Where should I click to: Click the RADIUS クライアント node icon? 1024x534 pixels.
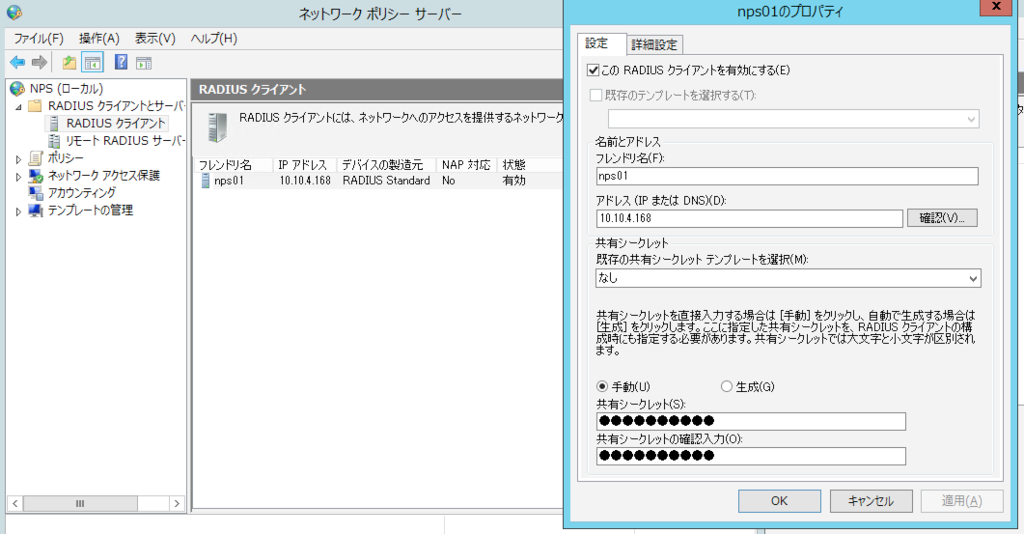tap(54, 123)
